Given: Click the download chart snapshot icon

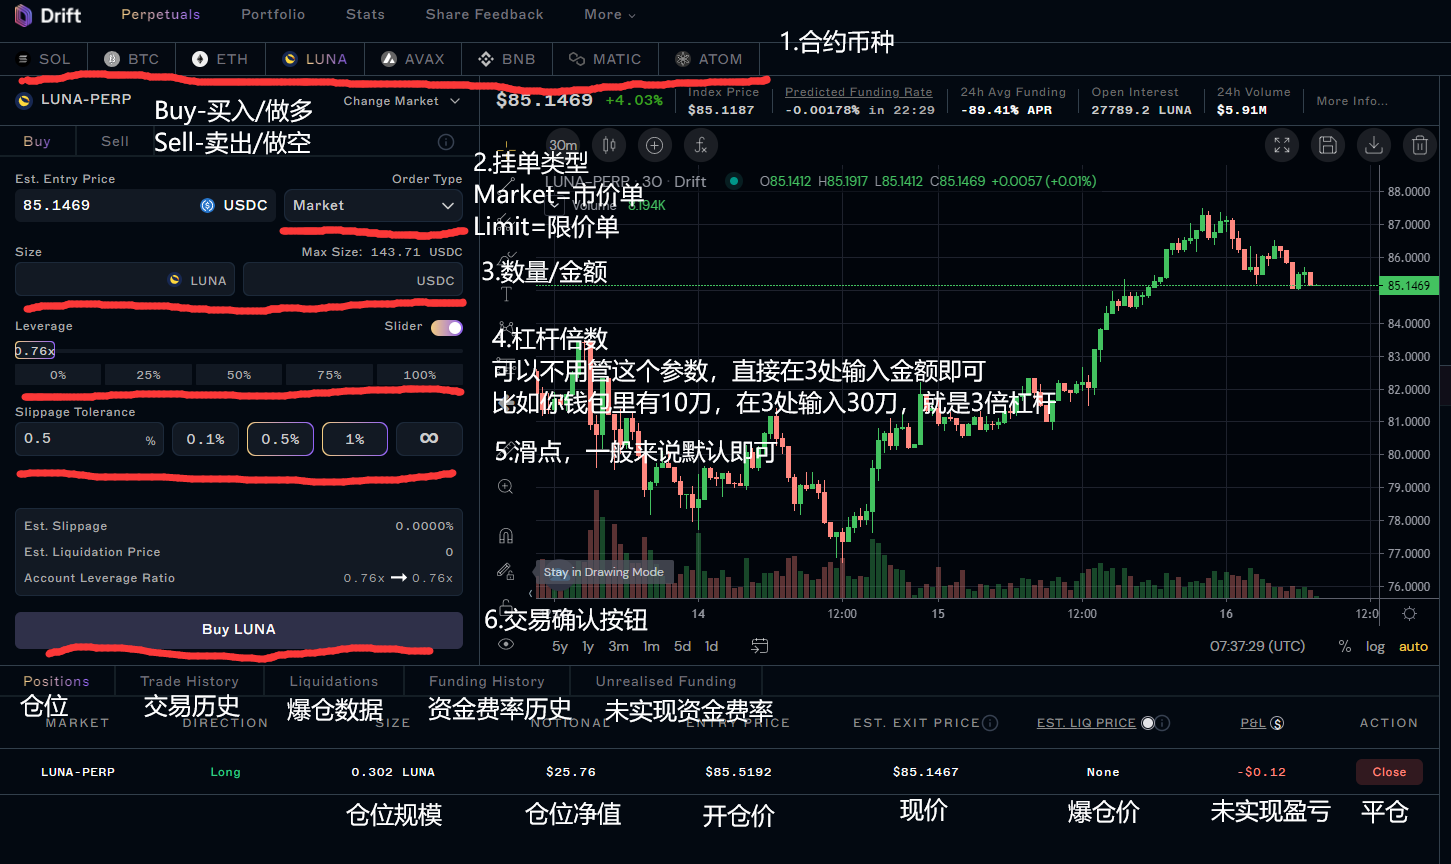Looking at the screenshot, I should (x=1374, y=145).
